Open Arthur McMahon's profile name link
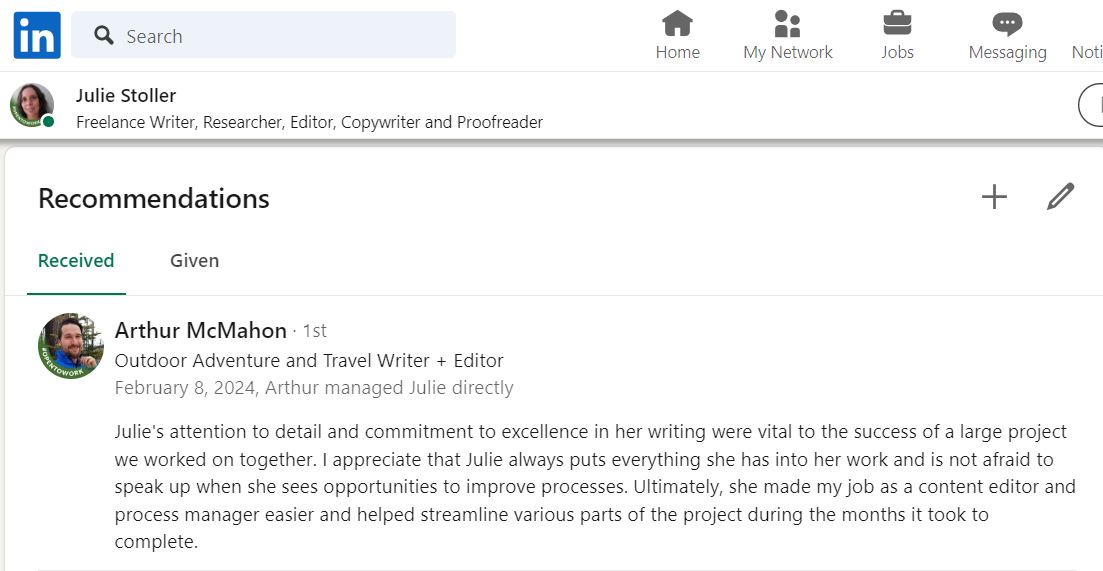Image resolution: width=1103 pixels, height=571 pixels. [x=200, y=330]
